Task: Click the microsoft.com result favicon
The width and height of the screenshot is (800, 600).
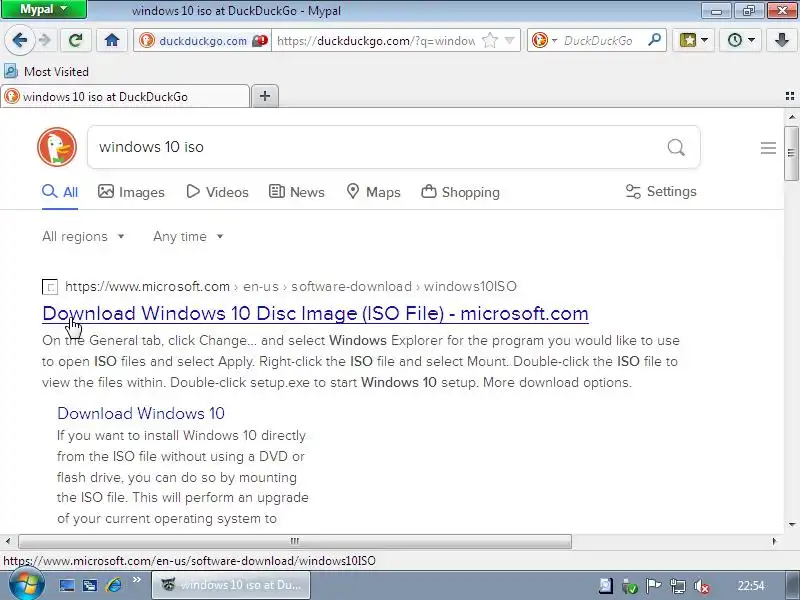Action: [50, 287]
